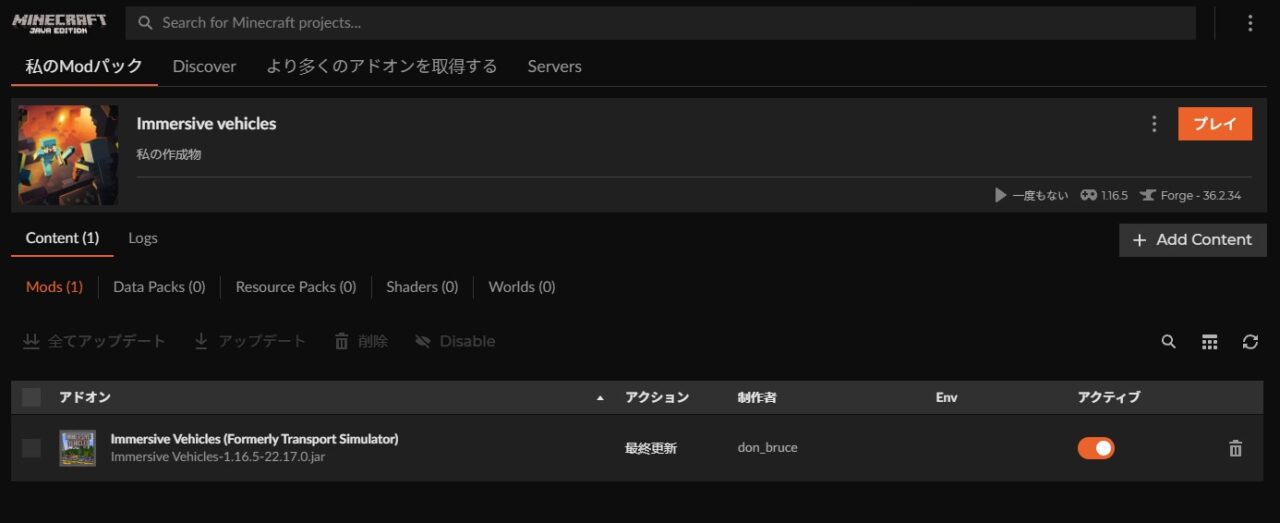This screenshot has width=1280, height=523.
Task: Click the don_bruce author name
Action: coord(767,448)
